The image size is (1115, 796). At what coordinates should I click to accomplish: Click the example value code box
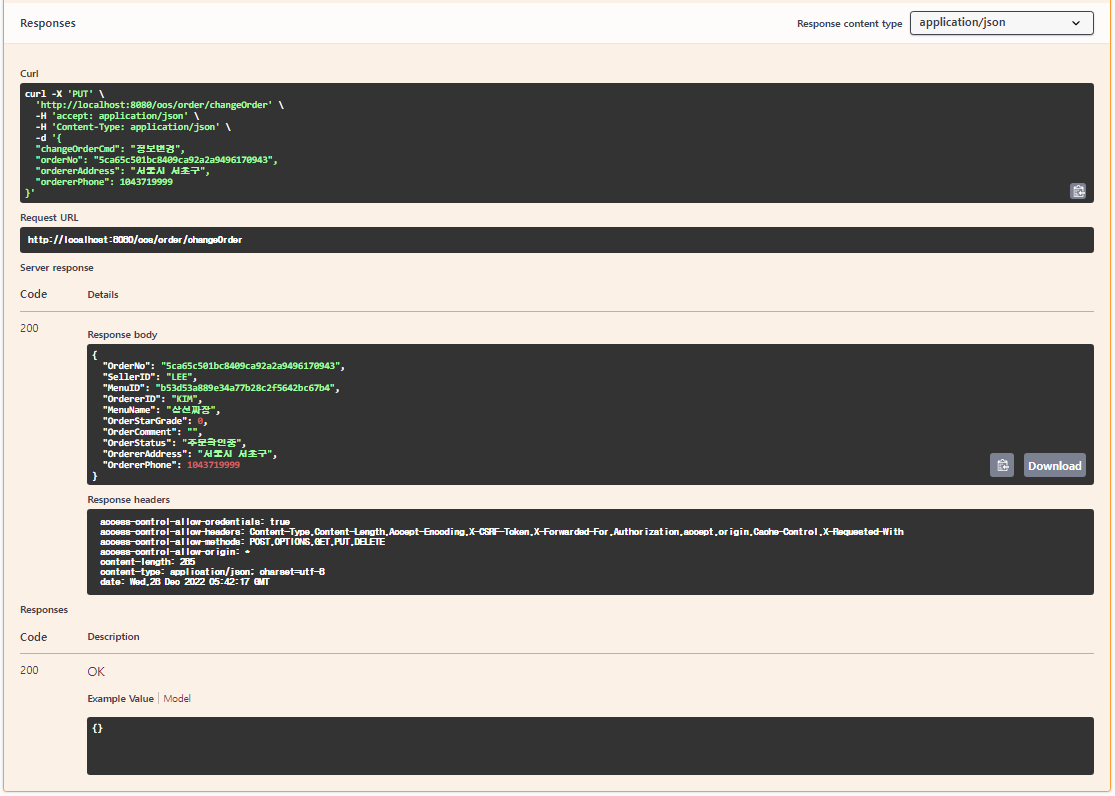click(590, 745)
